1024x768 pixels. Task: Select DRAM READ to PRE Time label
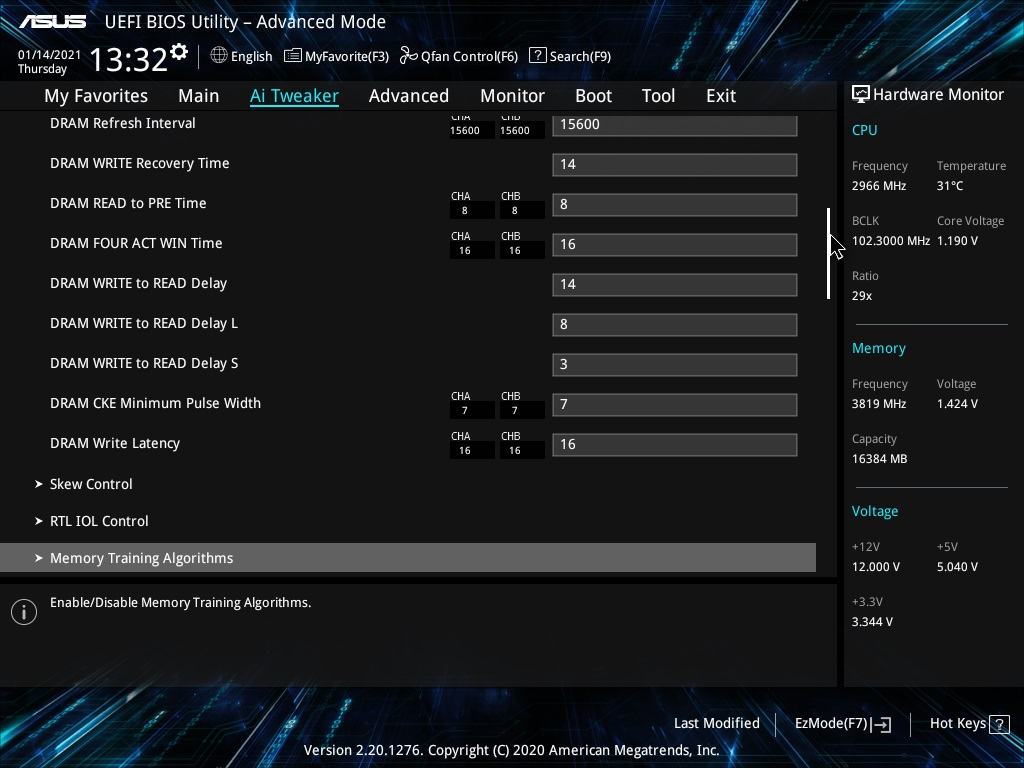(x=128, y=203)
